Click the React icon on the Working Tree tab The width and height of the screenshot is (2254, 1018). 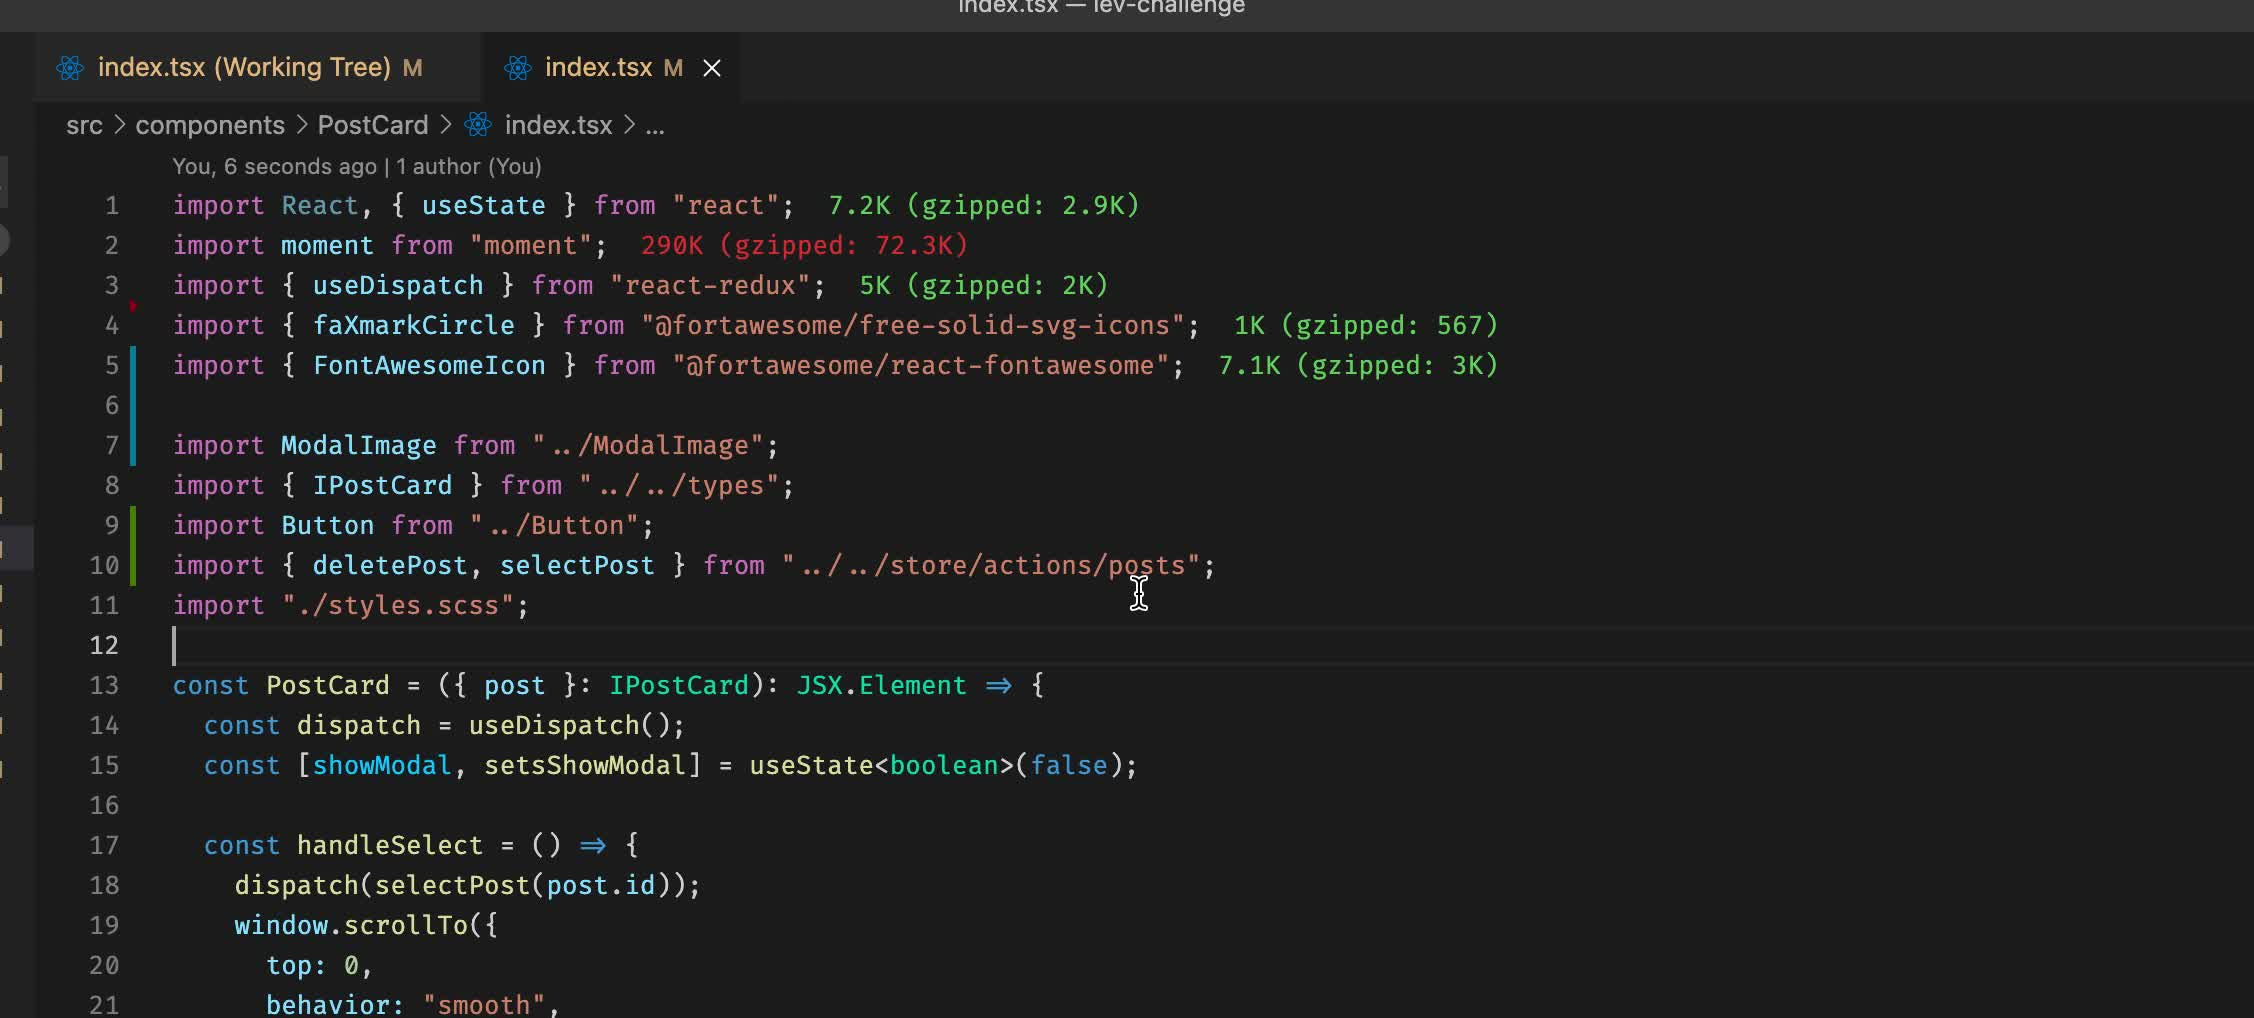(x=70, y=68)
